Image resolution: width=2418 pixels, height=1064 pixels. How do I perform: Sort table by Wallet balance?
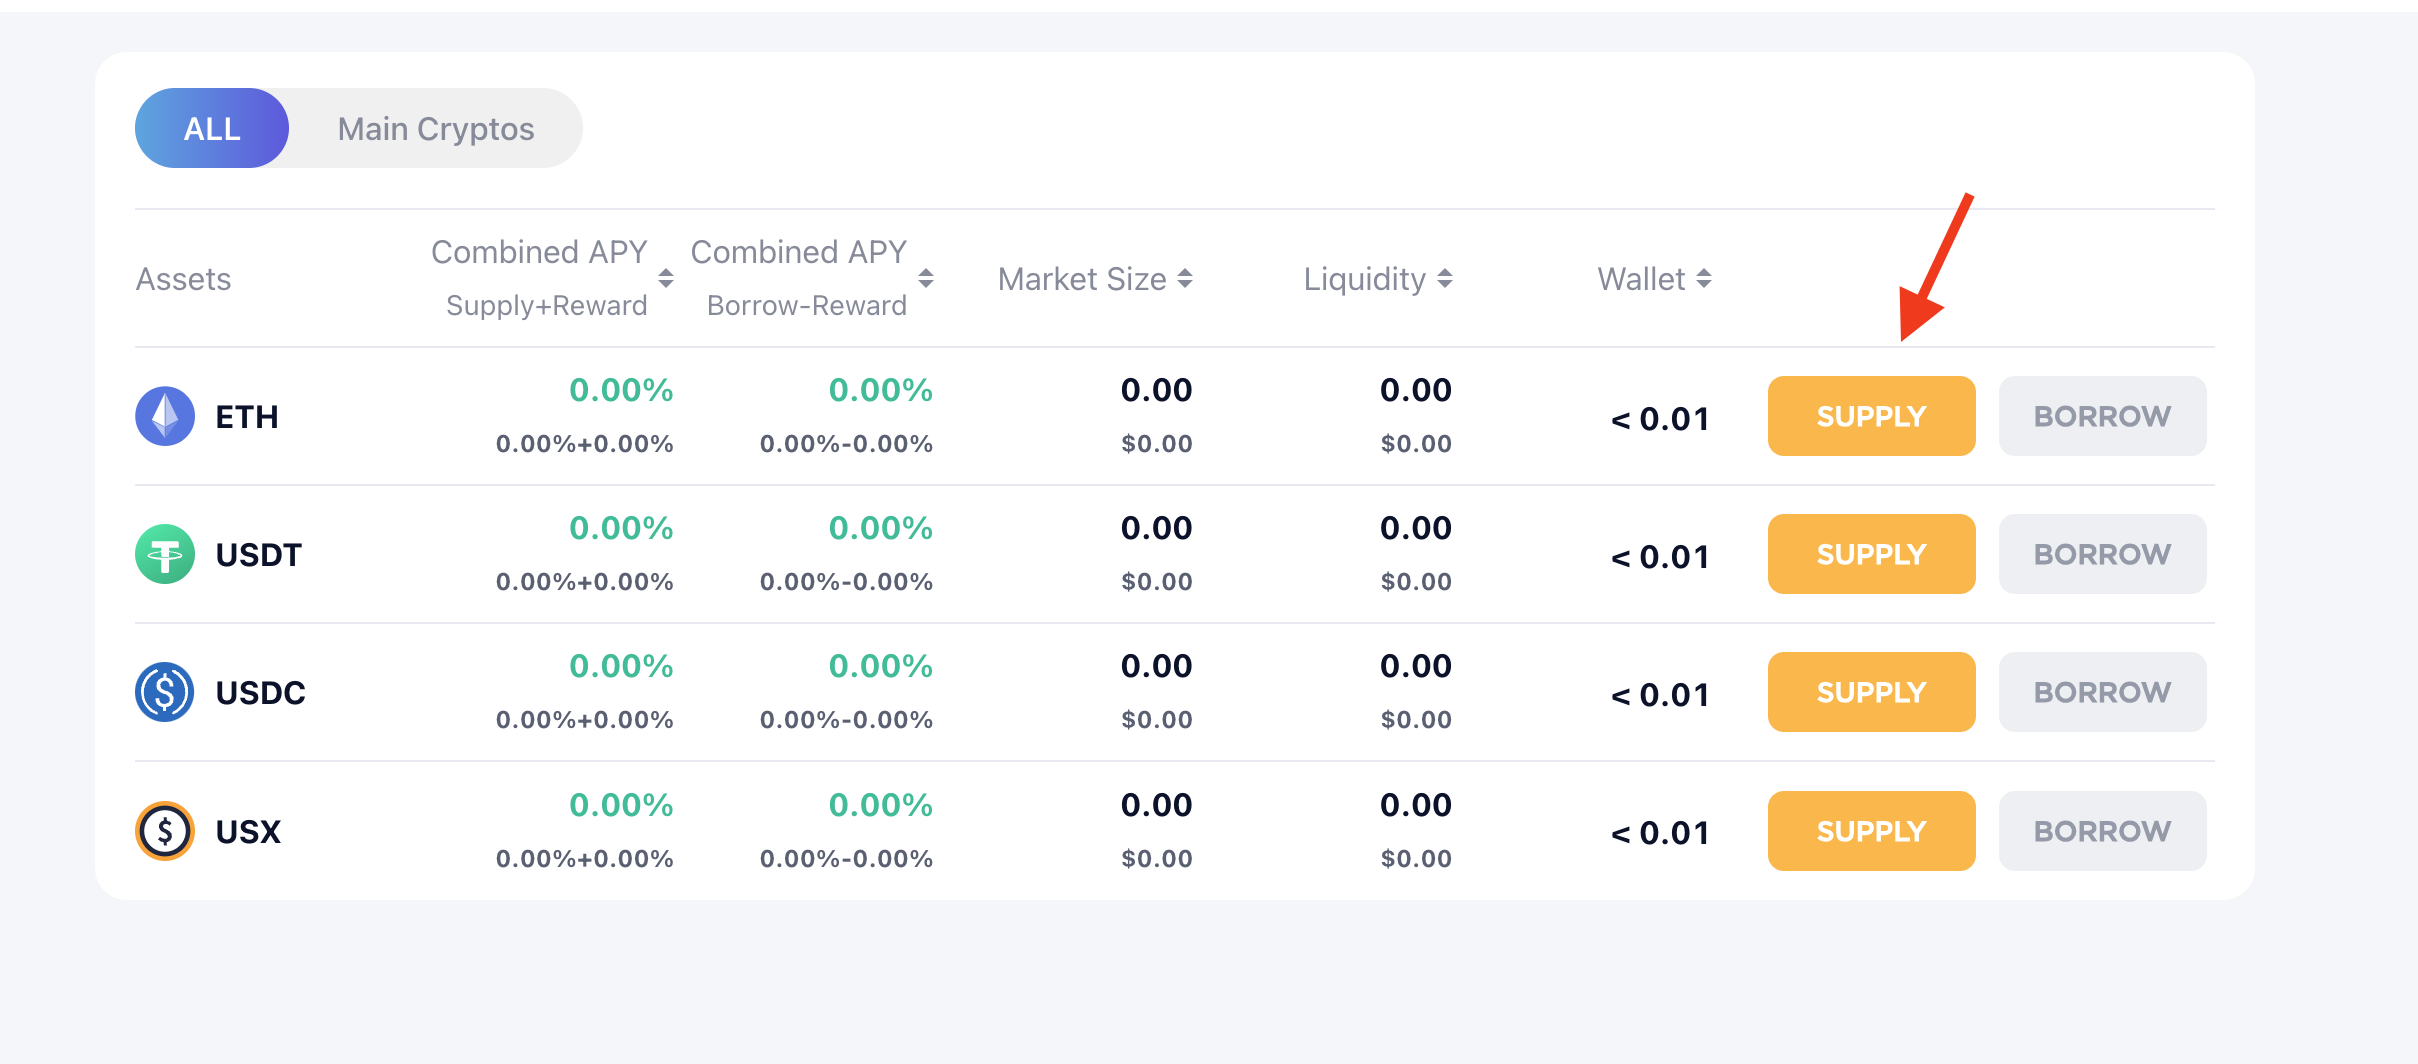click(1704, 278)
